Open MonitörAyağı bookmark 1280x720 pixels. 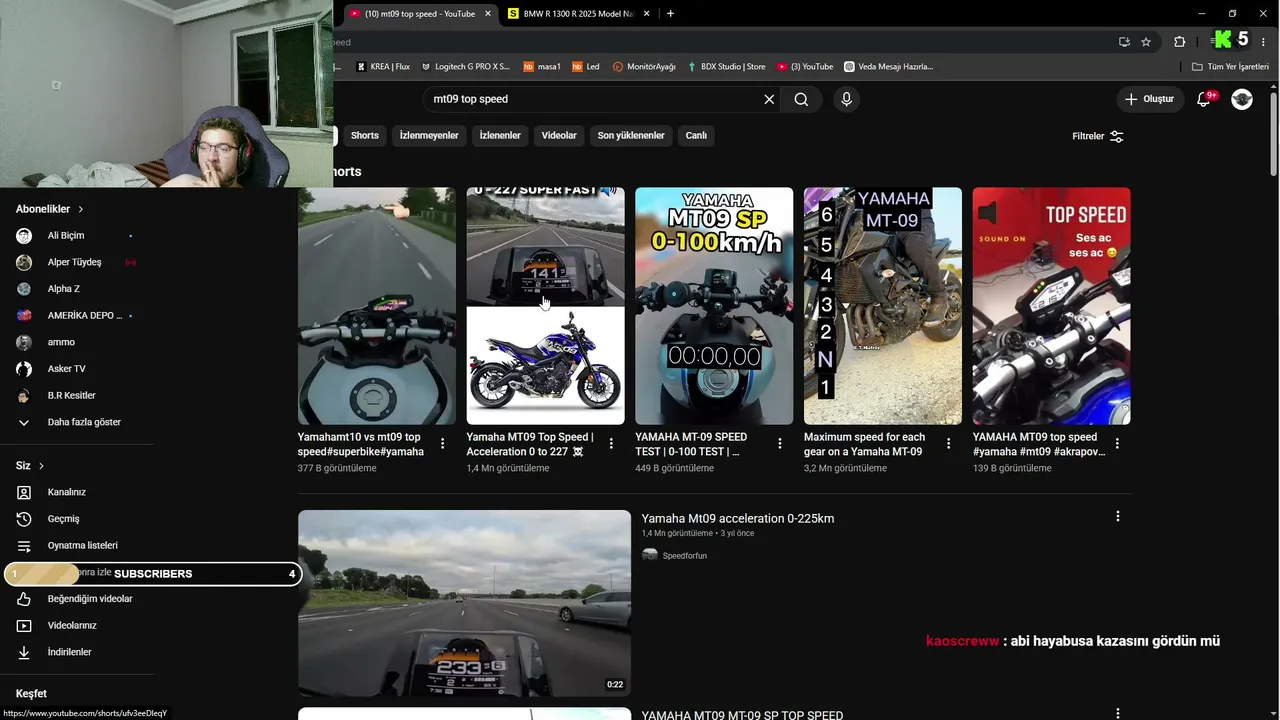tap(644, 67)
